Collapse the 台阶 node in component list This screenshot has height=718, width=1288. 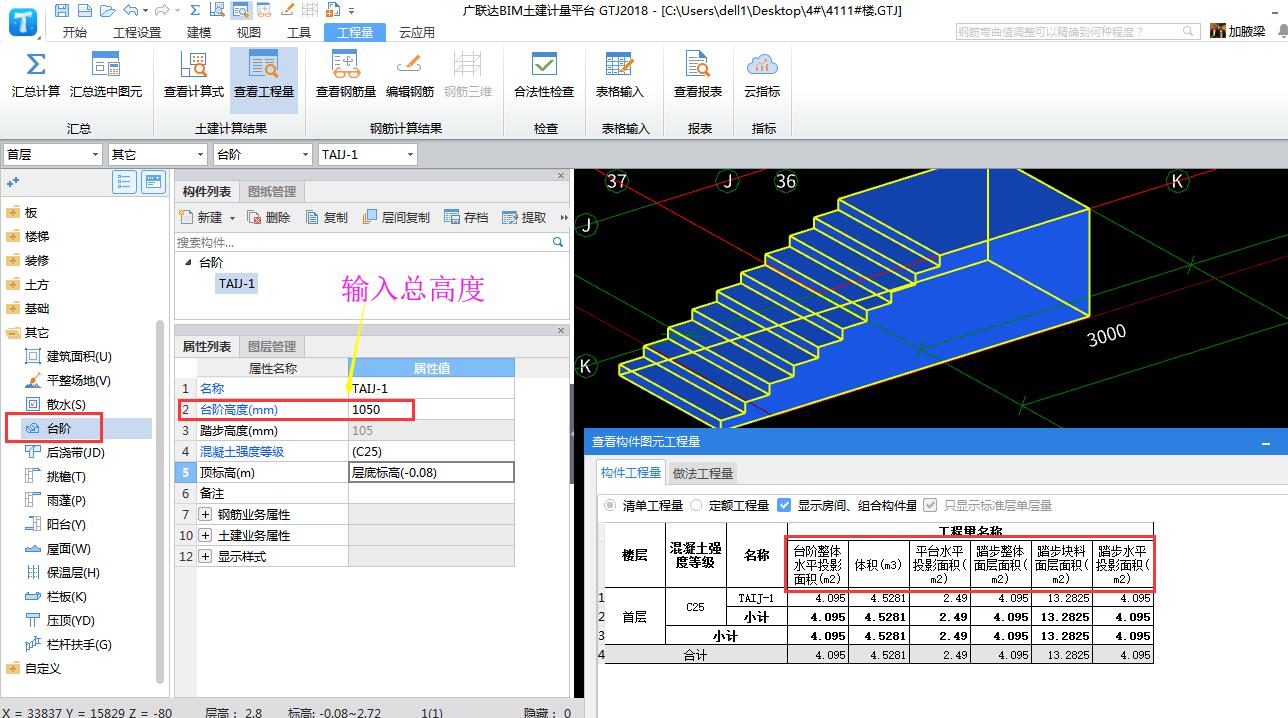[x=187, y=262]
